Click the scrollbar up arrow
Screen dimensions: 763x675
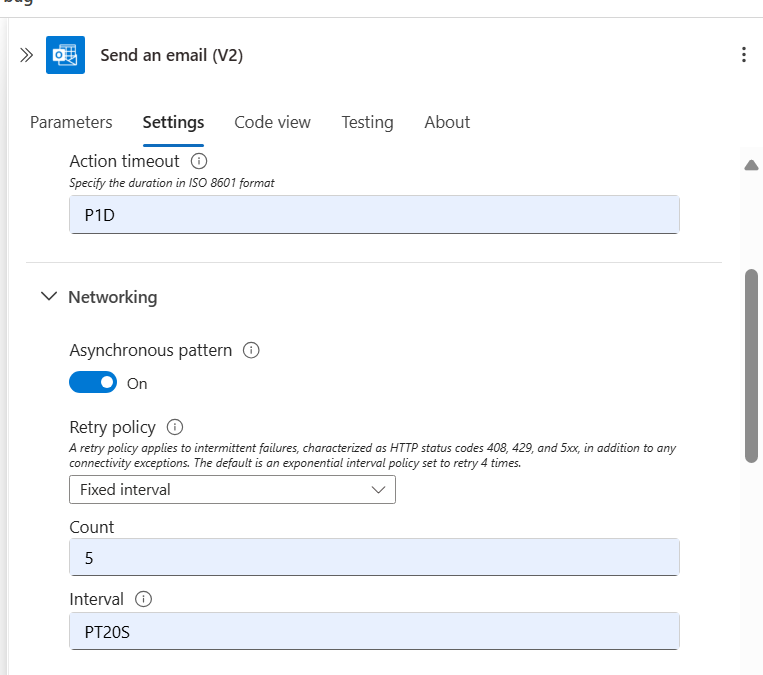coord(751,166)
